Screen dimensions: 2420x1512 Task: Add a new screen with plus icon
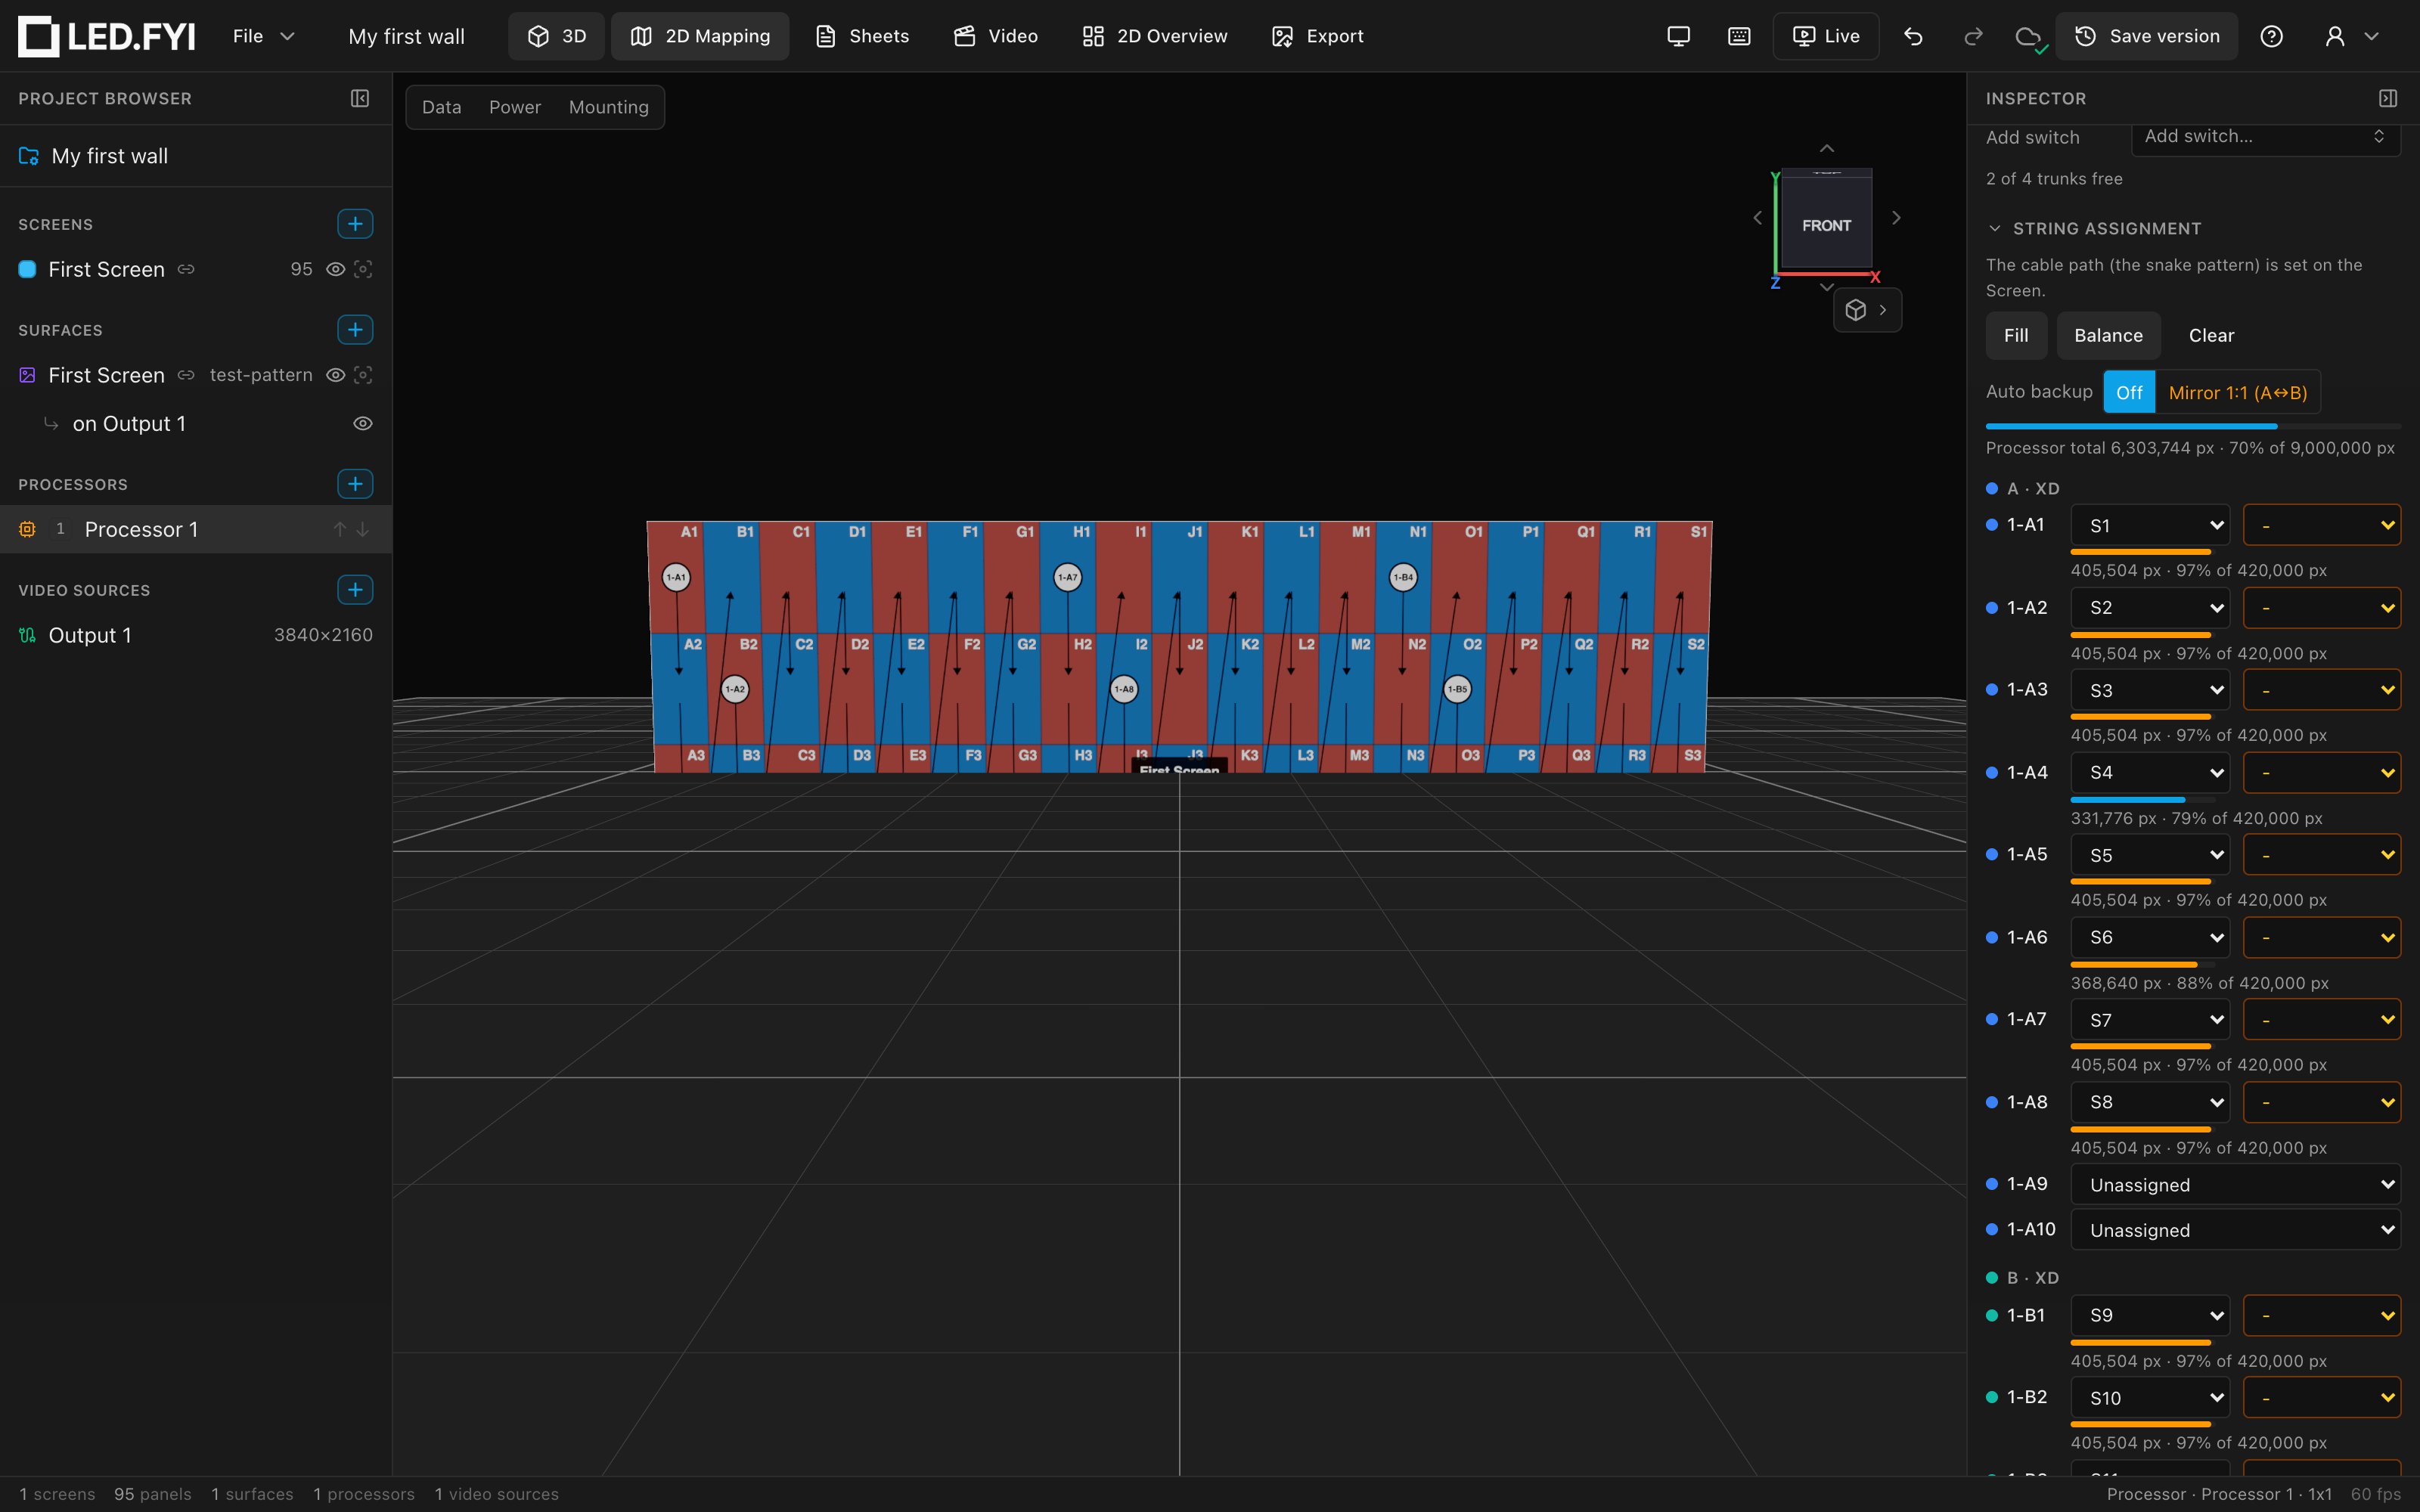tap(355, 224)
